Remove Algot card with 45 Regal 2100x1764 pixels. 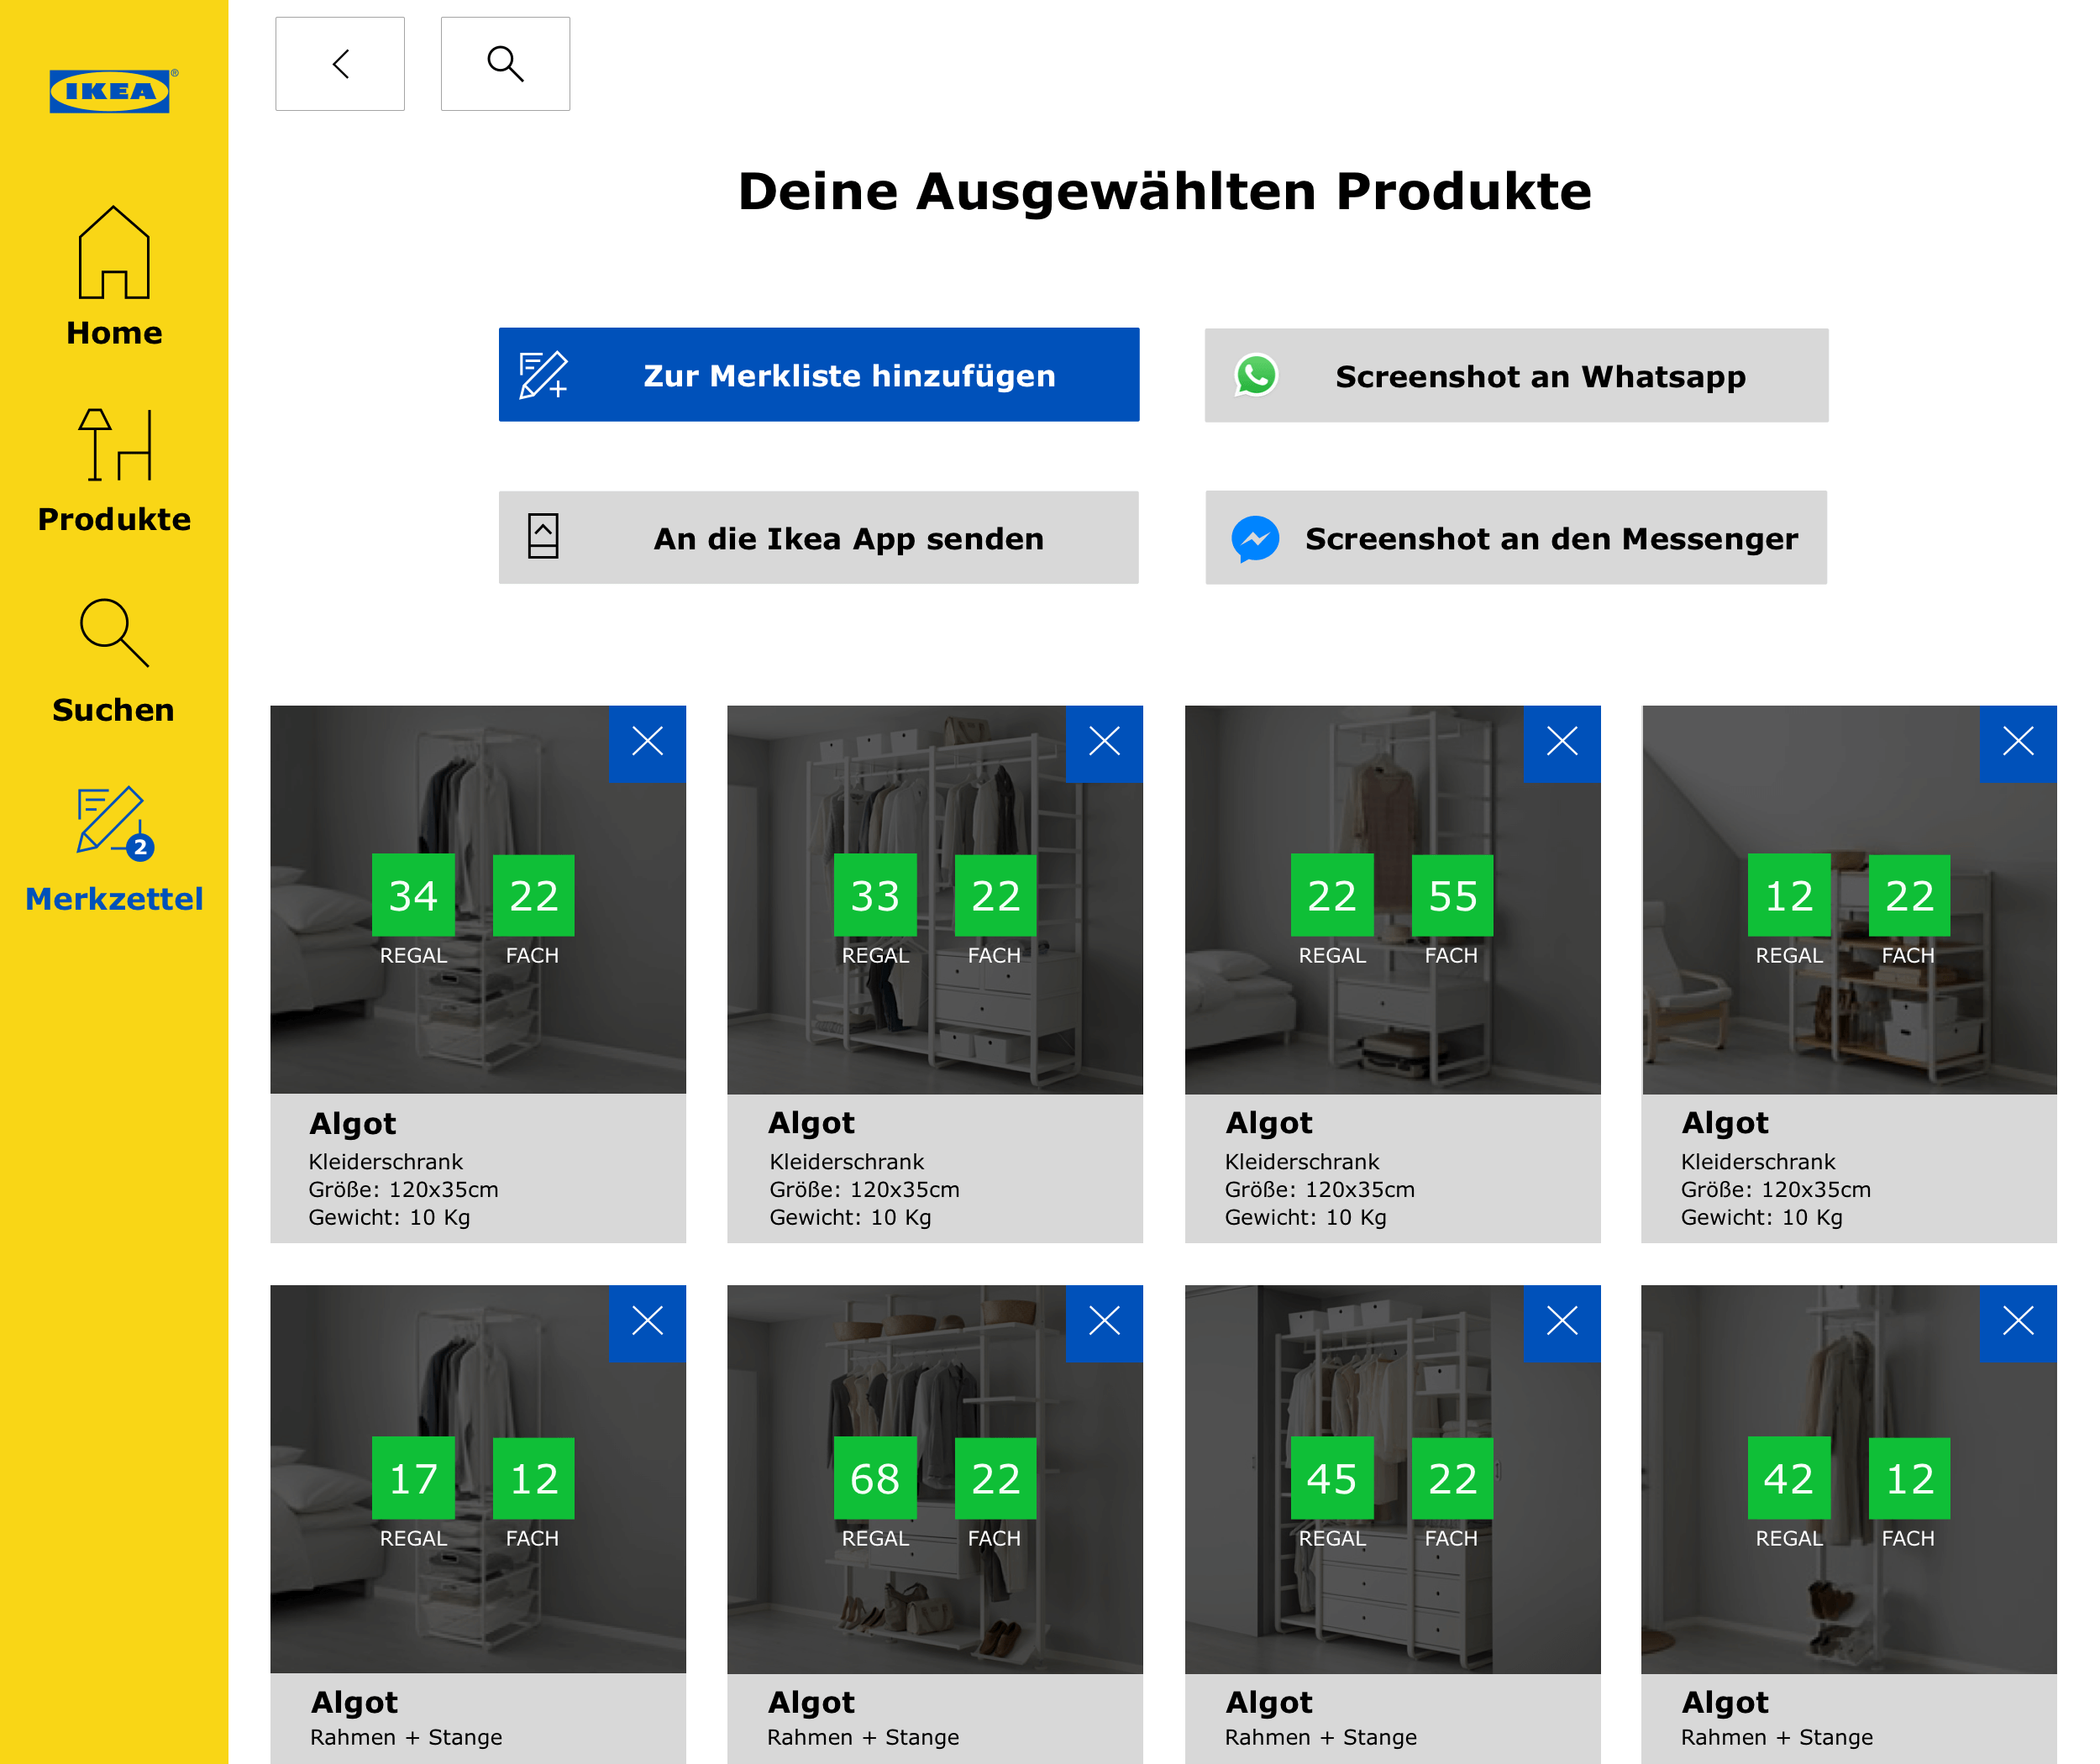pos(1562,1322)
